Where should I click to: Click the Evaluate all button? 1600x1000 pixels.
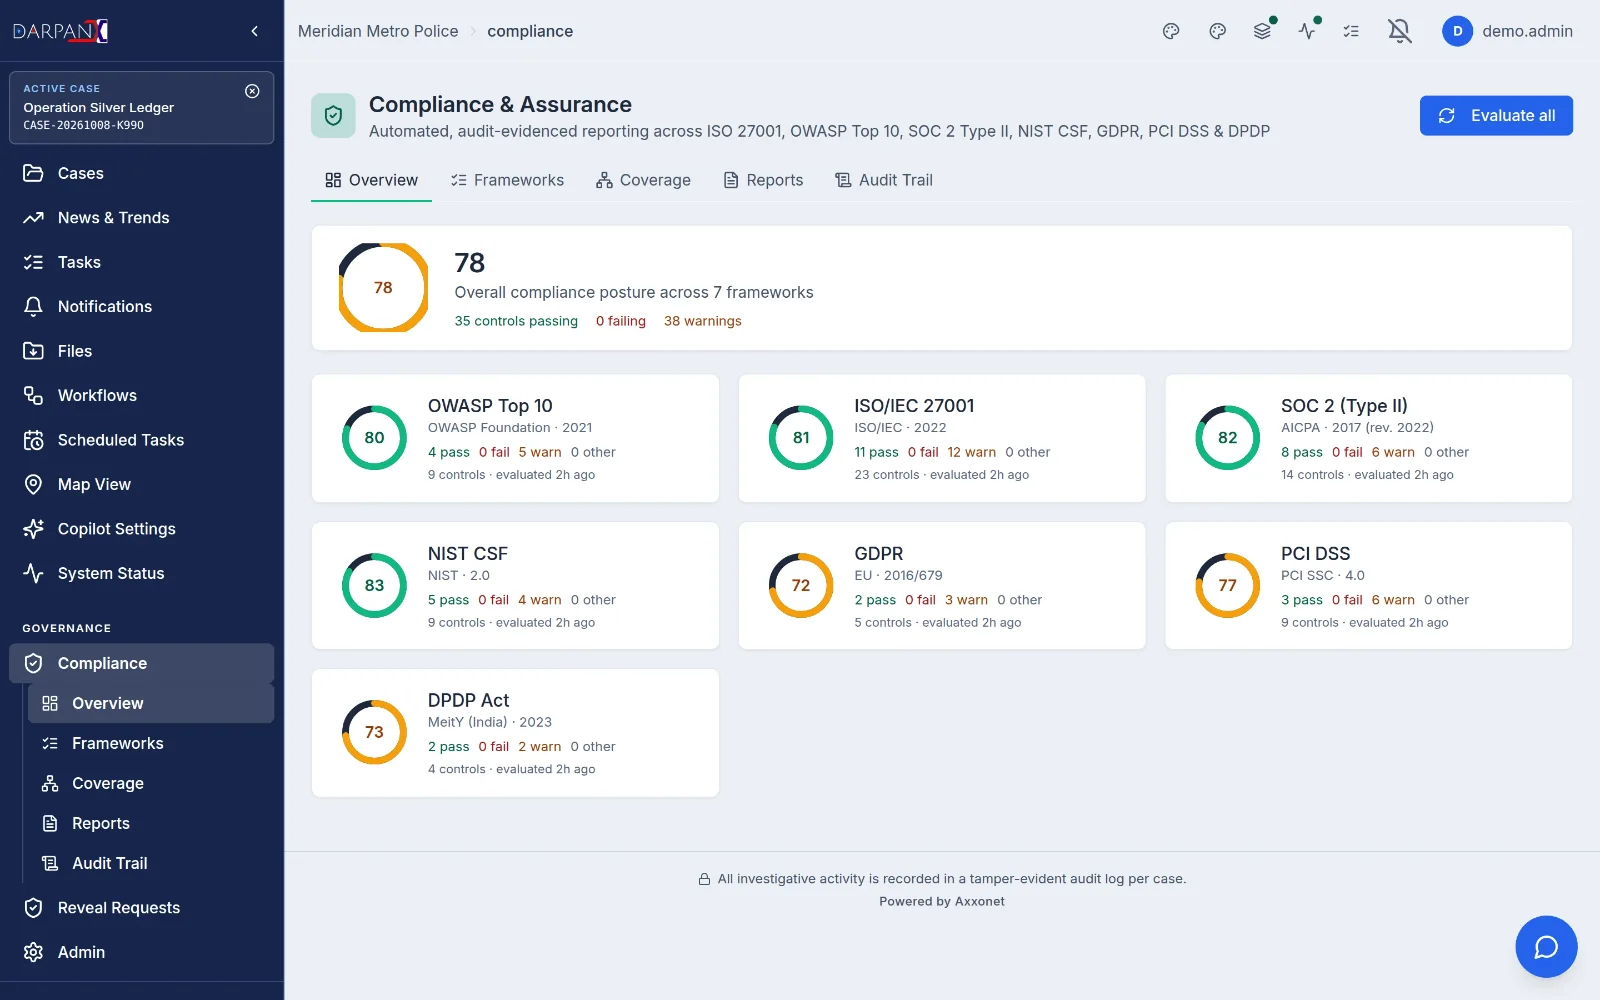click(x=1496, y=116)
